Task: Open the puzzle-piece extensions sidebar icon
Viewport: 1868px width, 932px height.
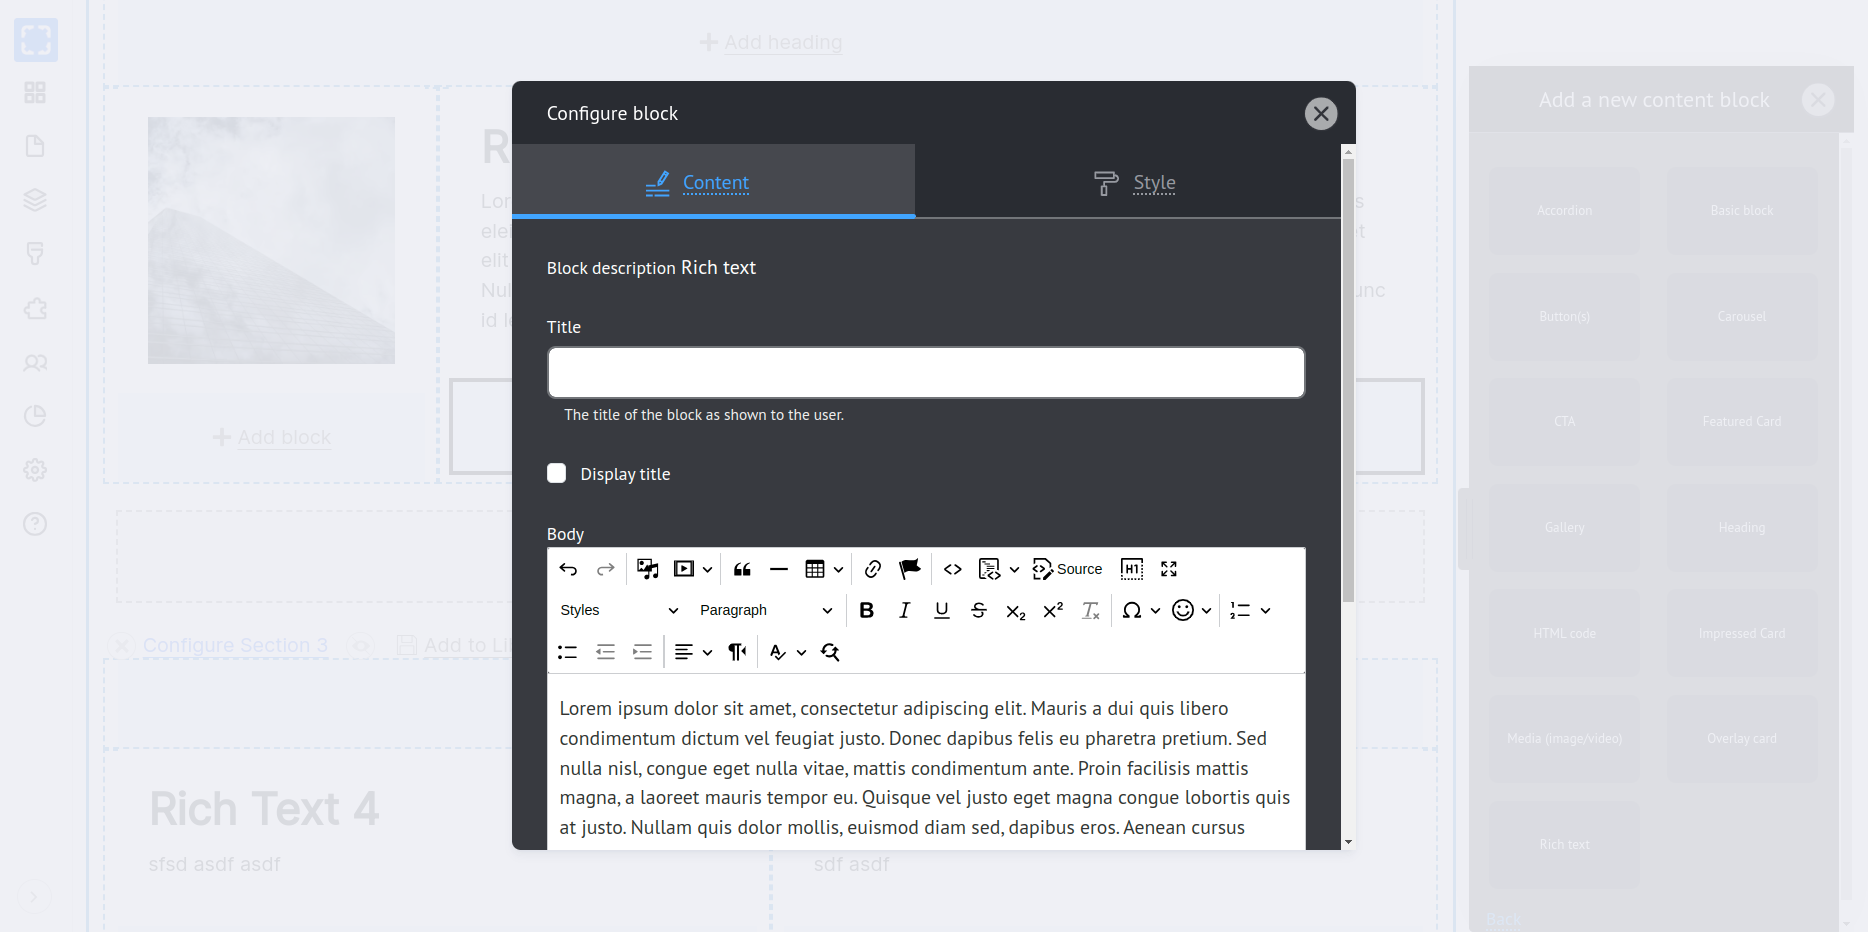Action: point(35,308)
